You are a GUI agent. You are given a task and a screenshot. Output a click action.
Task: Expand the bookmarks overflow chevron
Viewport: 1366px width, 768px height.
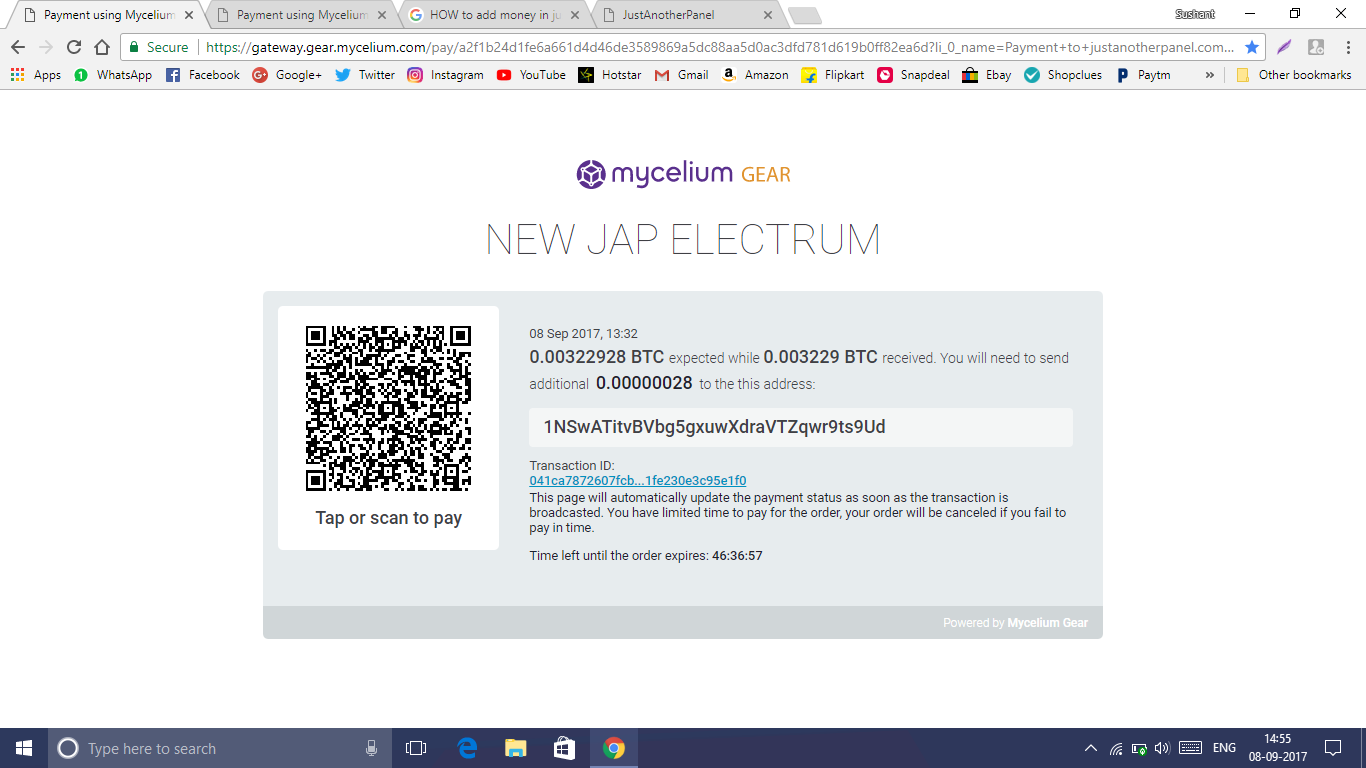pyautogui.click(x=1210, y=75)
